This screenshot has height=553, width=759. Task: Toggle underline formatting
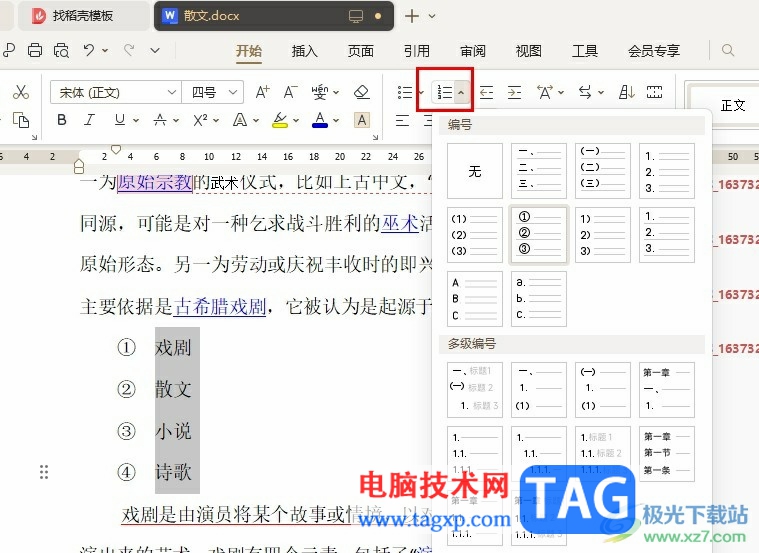point(120,120)
